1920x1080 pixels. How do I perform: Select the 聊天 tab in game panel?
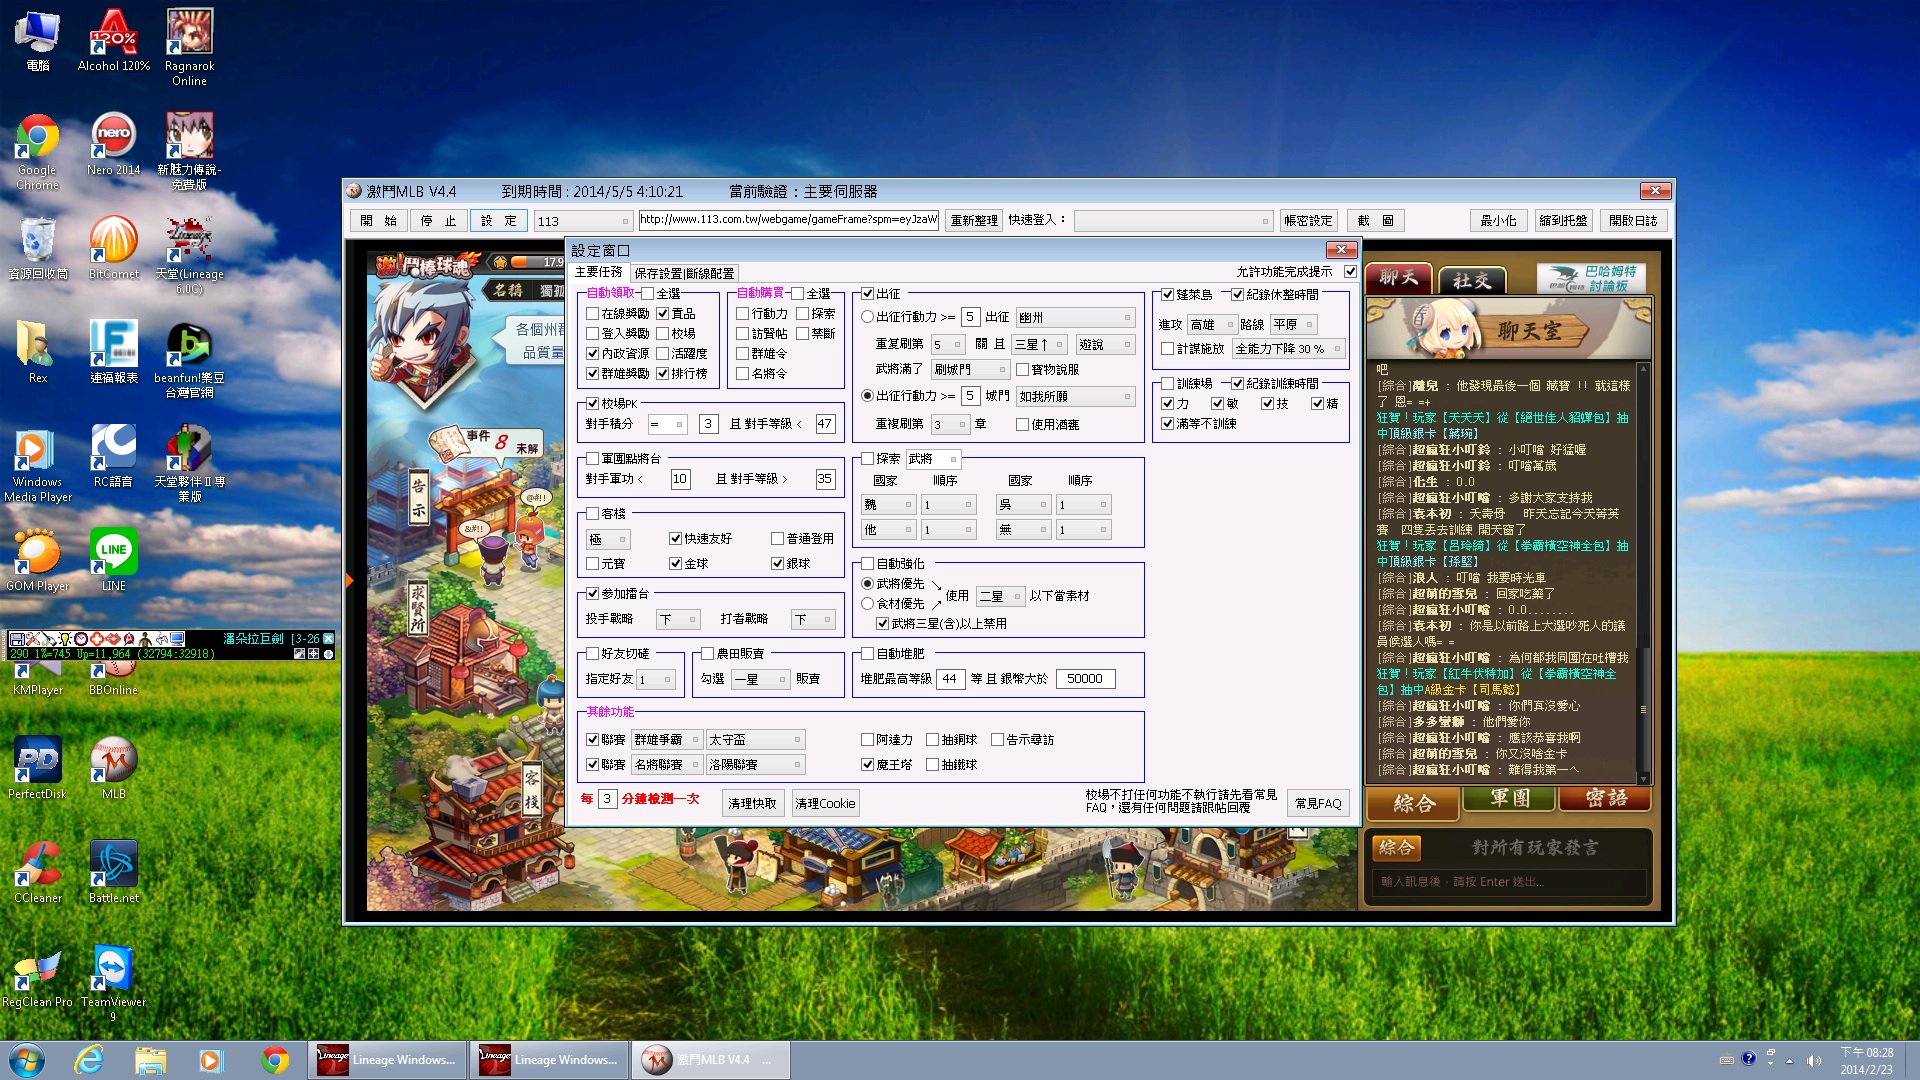1399,278
